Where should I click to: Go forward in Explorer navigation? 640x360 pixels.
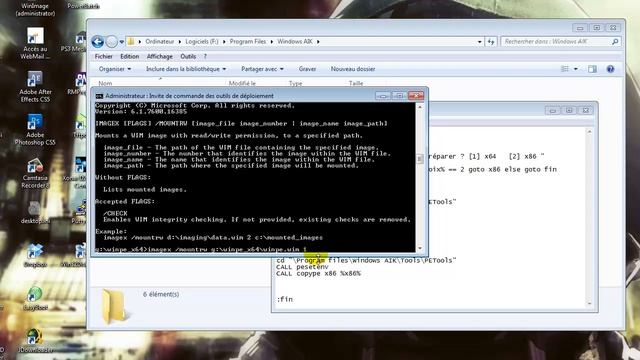pyautogui.click(x=111, y=42)
